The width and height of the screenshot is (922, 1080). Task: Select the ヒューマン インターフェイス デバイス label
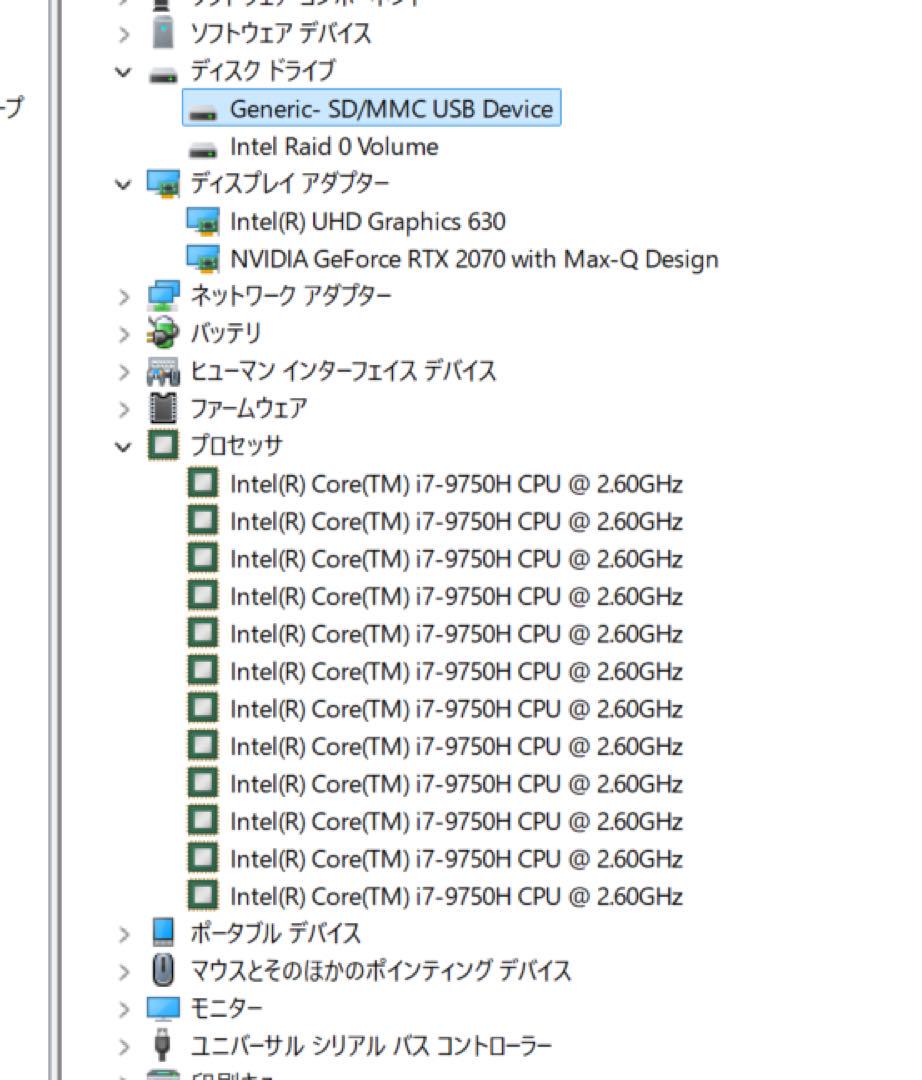(343, 371)
